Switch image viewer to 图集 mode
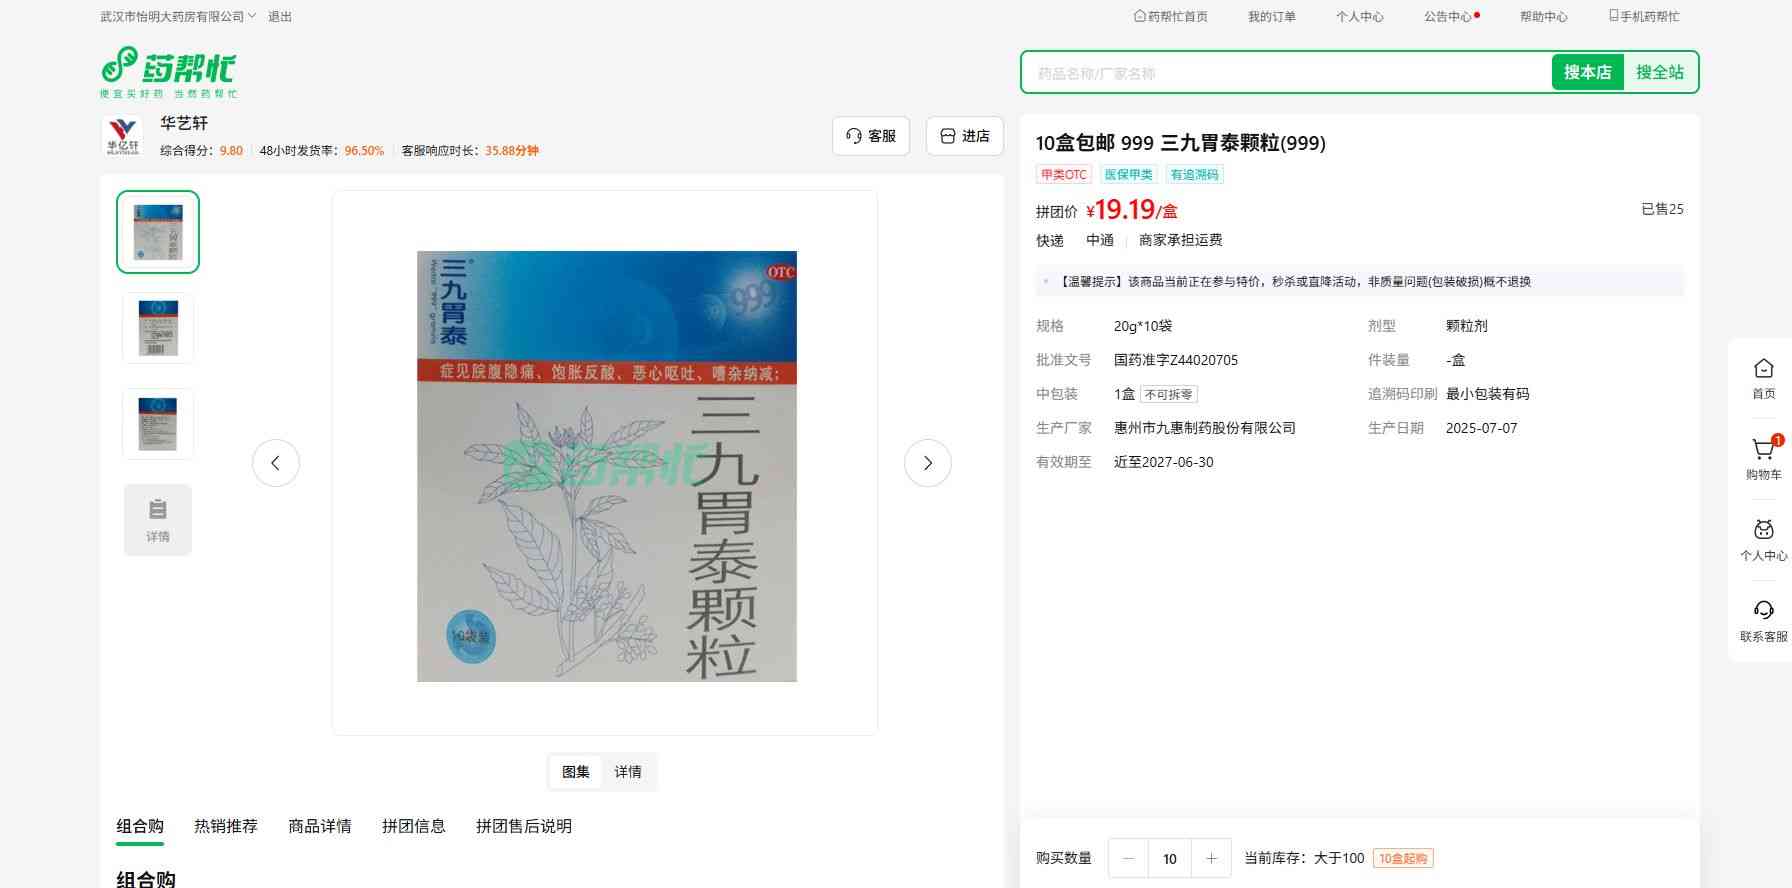Image resolution: width=1792 pixels, height=888 pixels. tap(576, 772)
